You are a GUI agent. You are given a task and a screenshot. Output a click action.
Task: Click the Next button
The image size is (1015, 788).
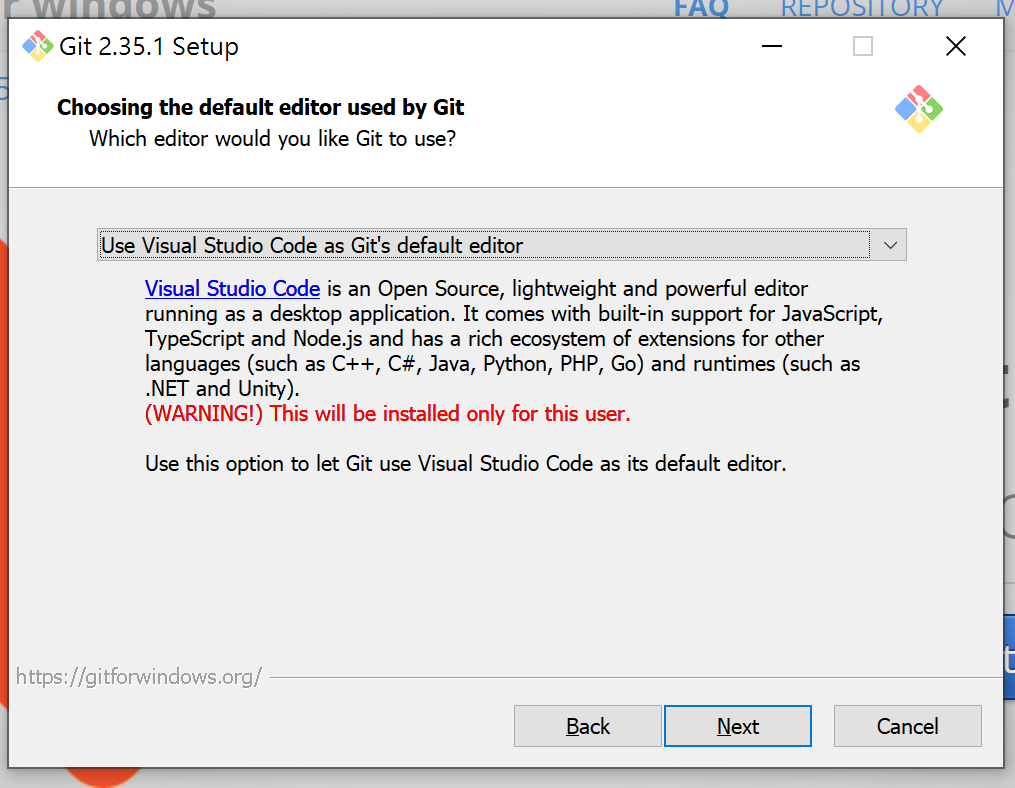point(738,726)
